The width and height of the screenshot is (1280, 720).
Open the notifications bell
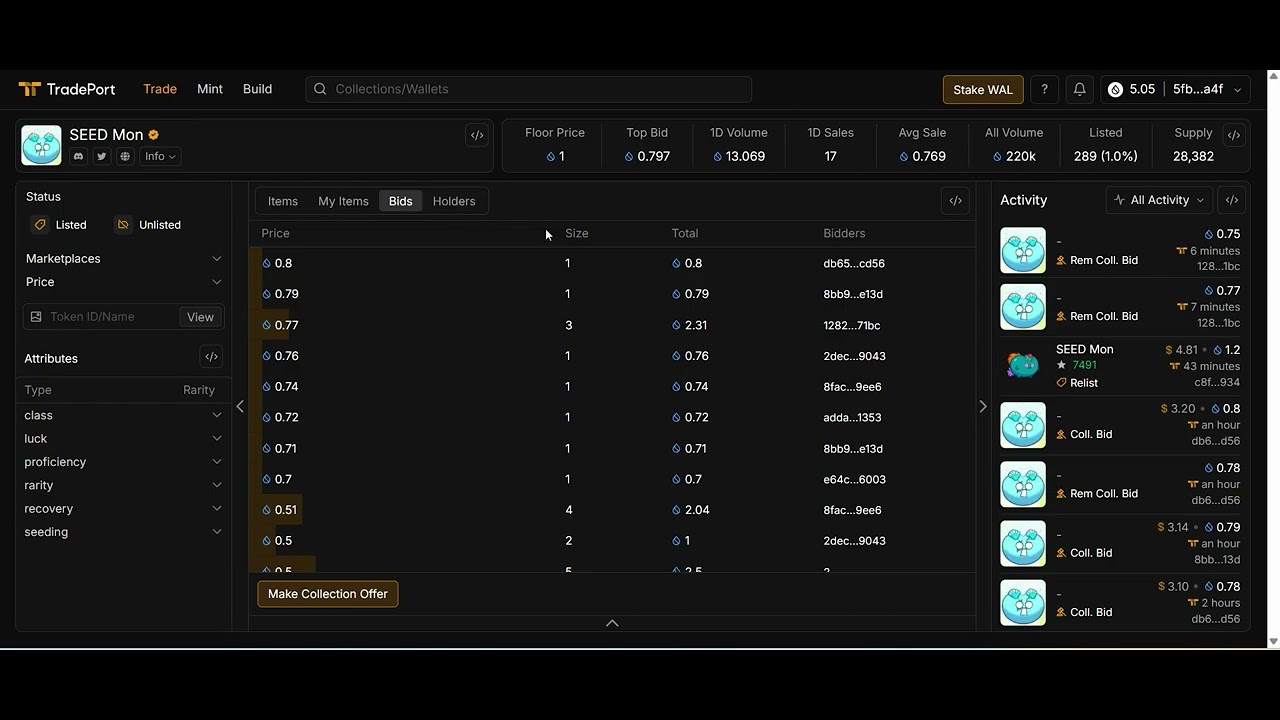[x=1079, y=89]
